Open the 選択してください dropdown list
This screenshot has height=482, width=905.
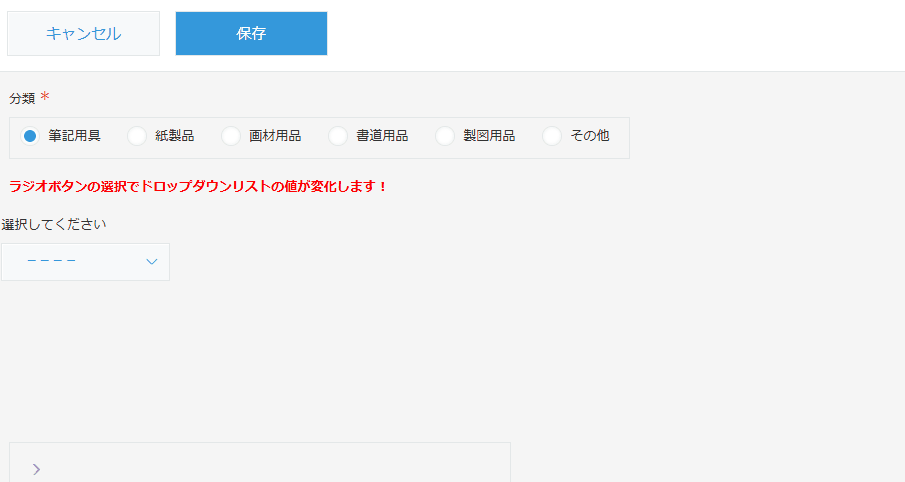[x=85, y=262]
